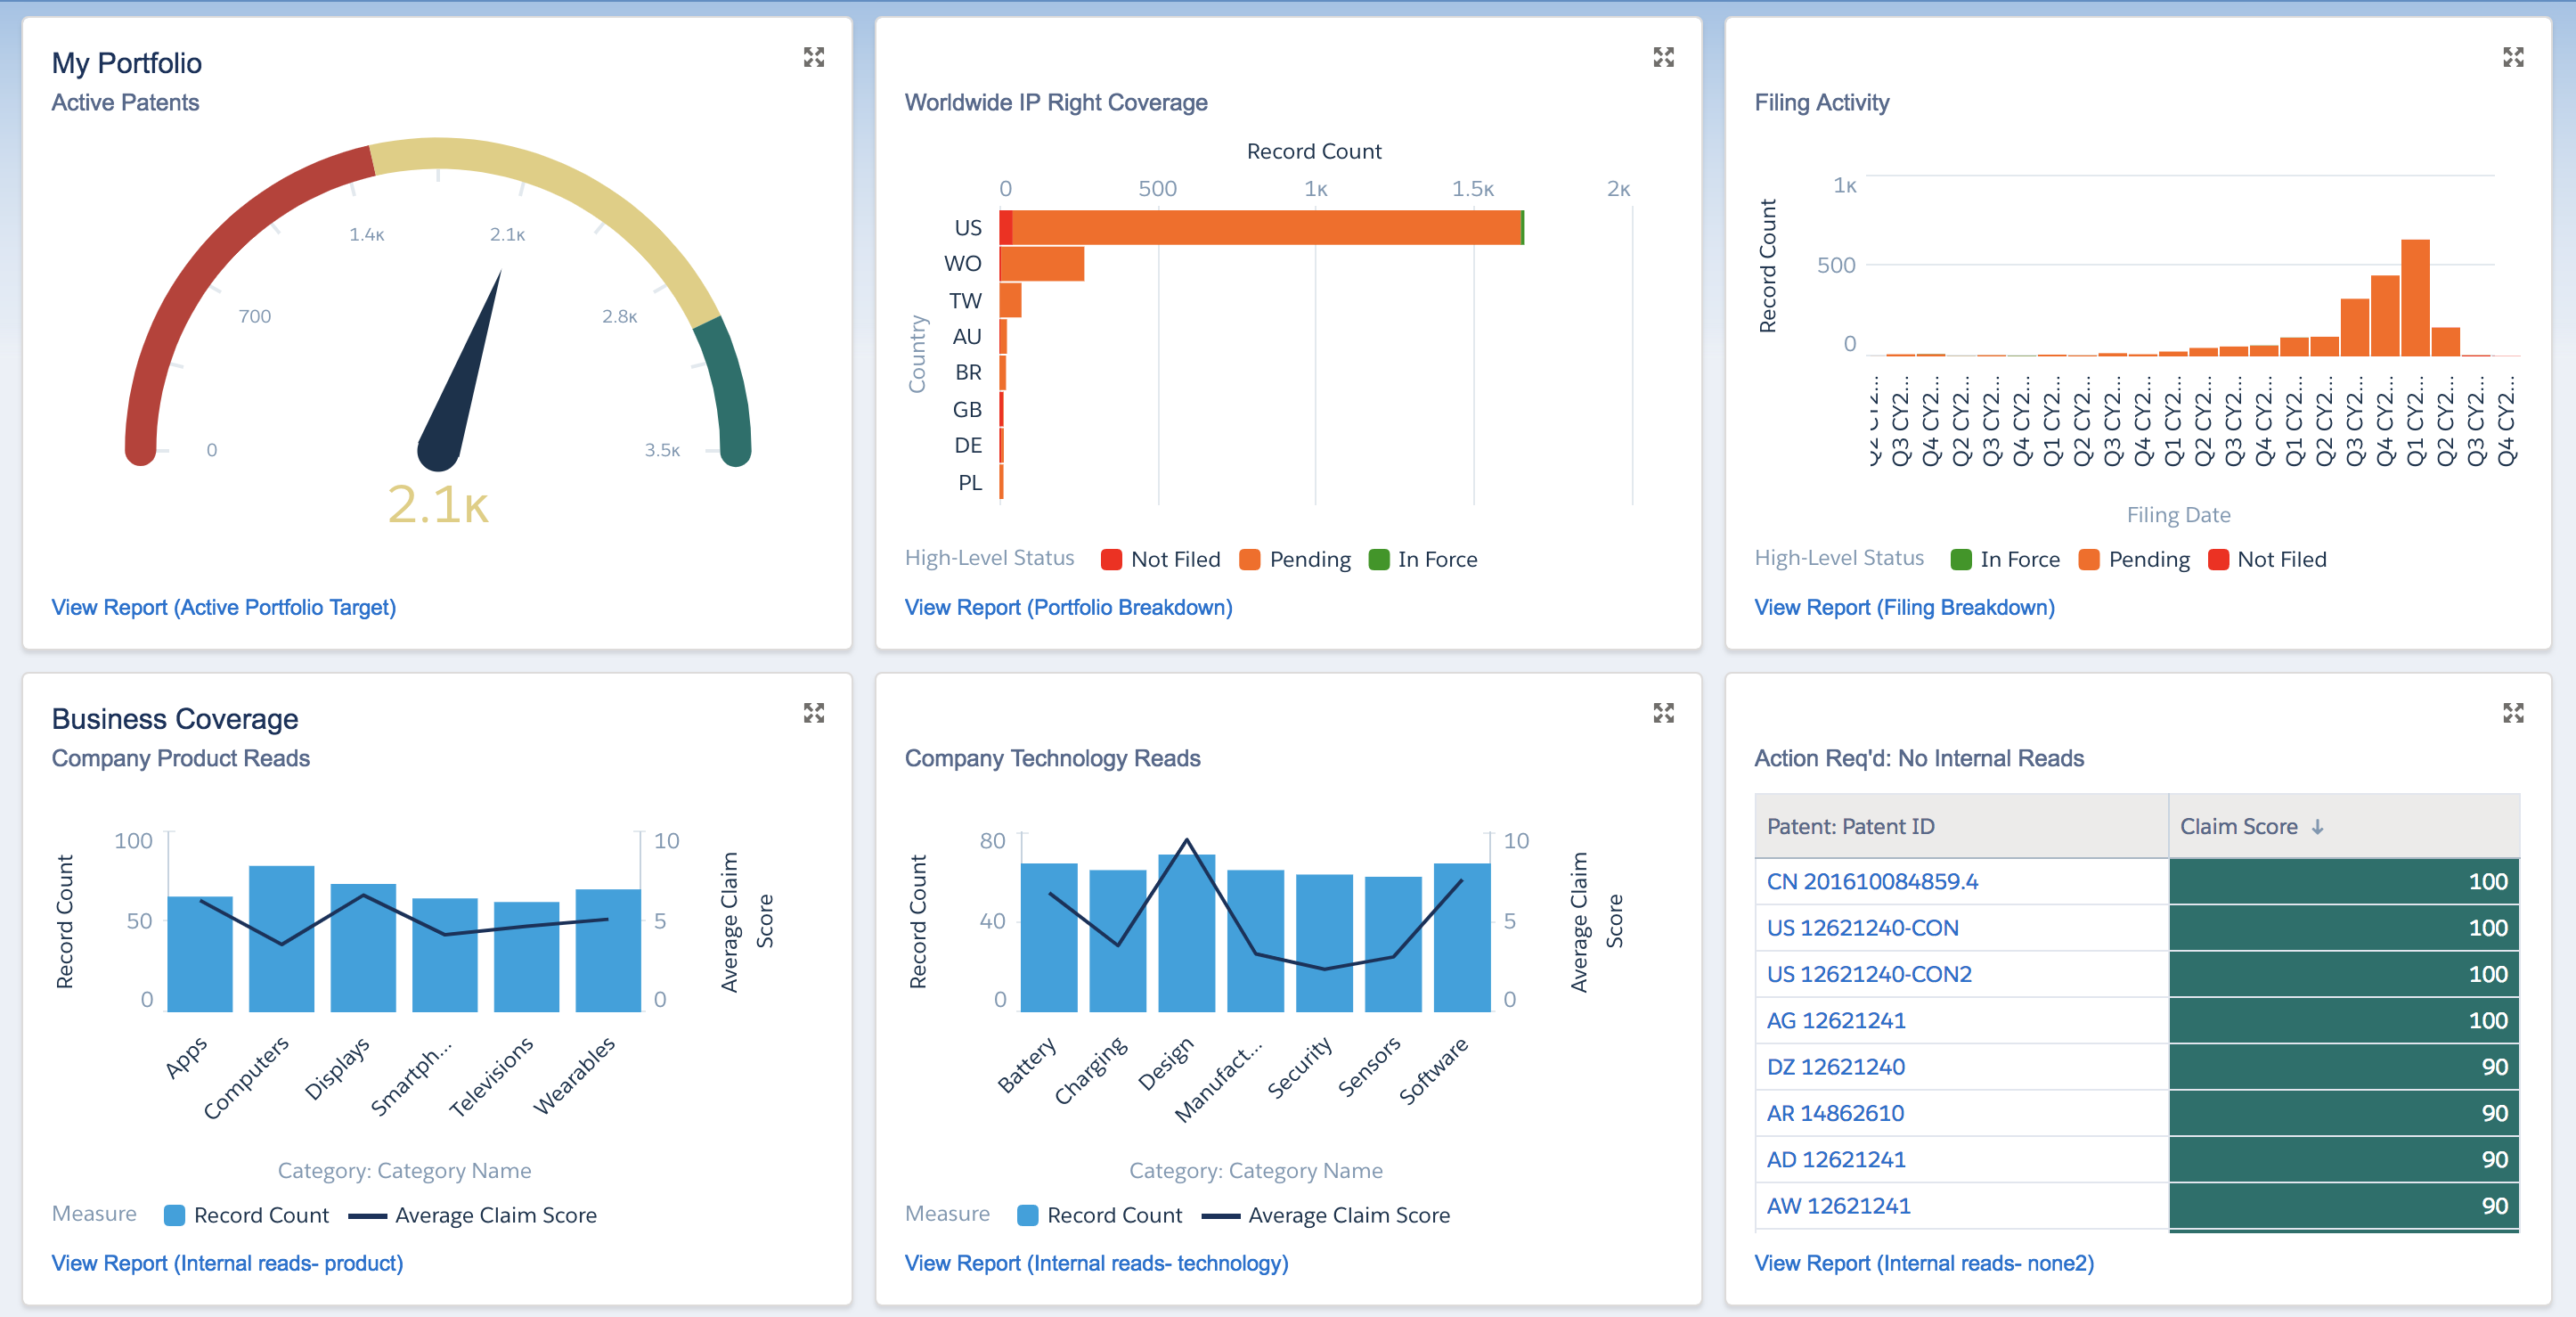Expand the Worldwide IP Right Coverage widget
The width and height of the screenshot is (2576, 1317).
tap(1663, 57)
